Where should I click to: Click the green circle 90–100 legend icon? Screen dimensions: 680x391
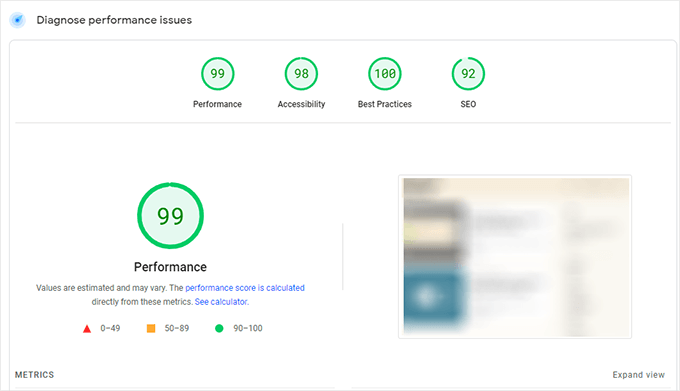[x=219, y=328]
